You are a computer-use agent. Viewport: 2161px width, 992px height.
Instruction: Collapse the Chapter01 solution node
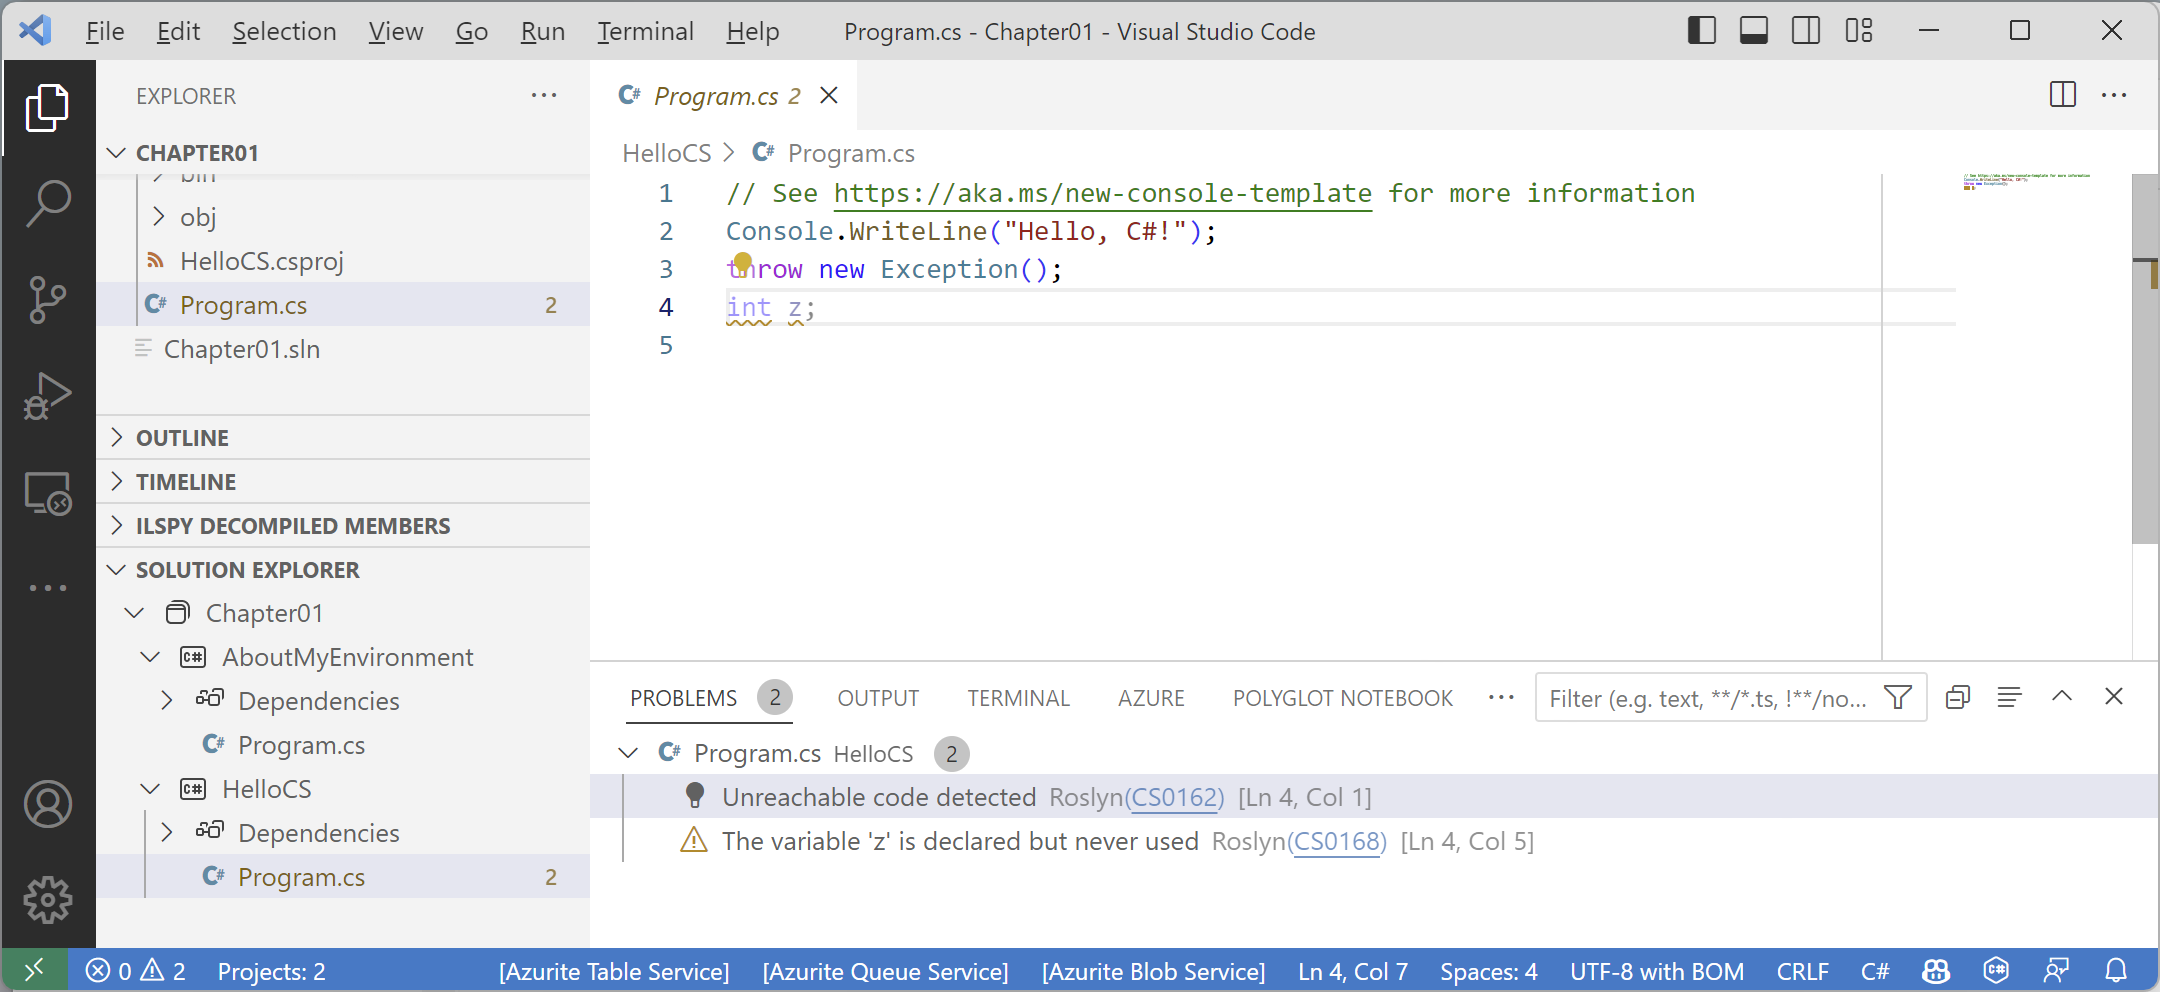135,613
